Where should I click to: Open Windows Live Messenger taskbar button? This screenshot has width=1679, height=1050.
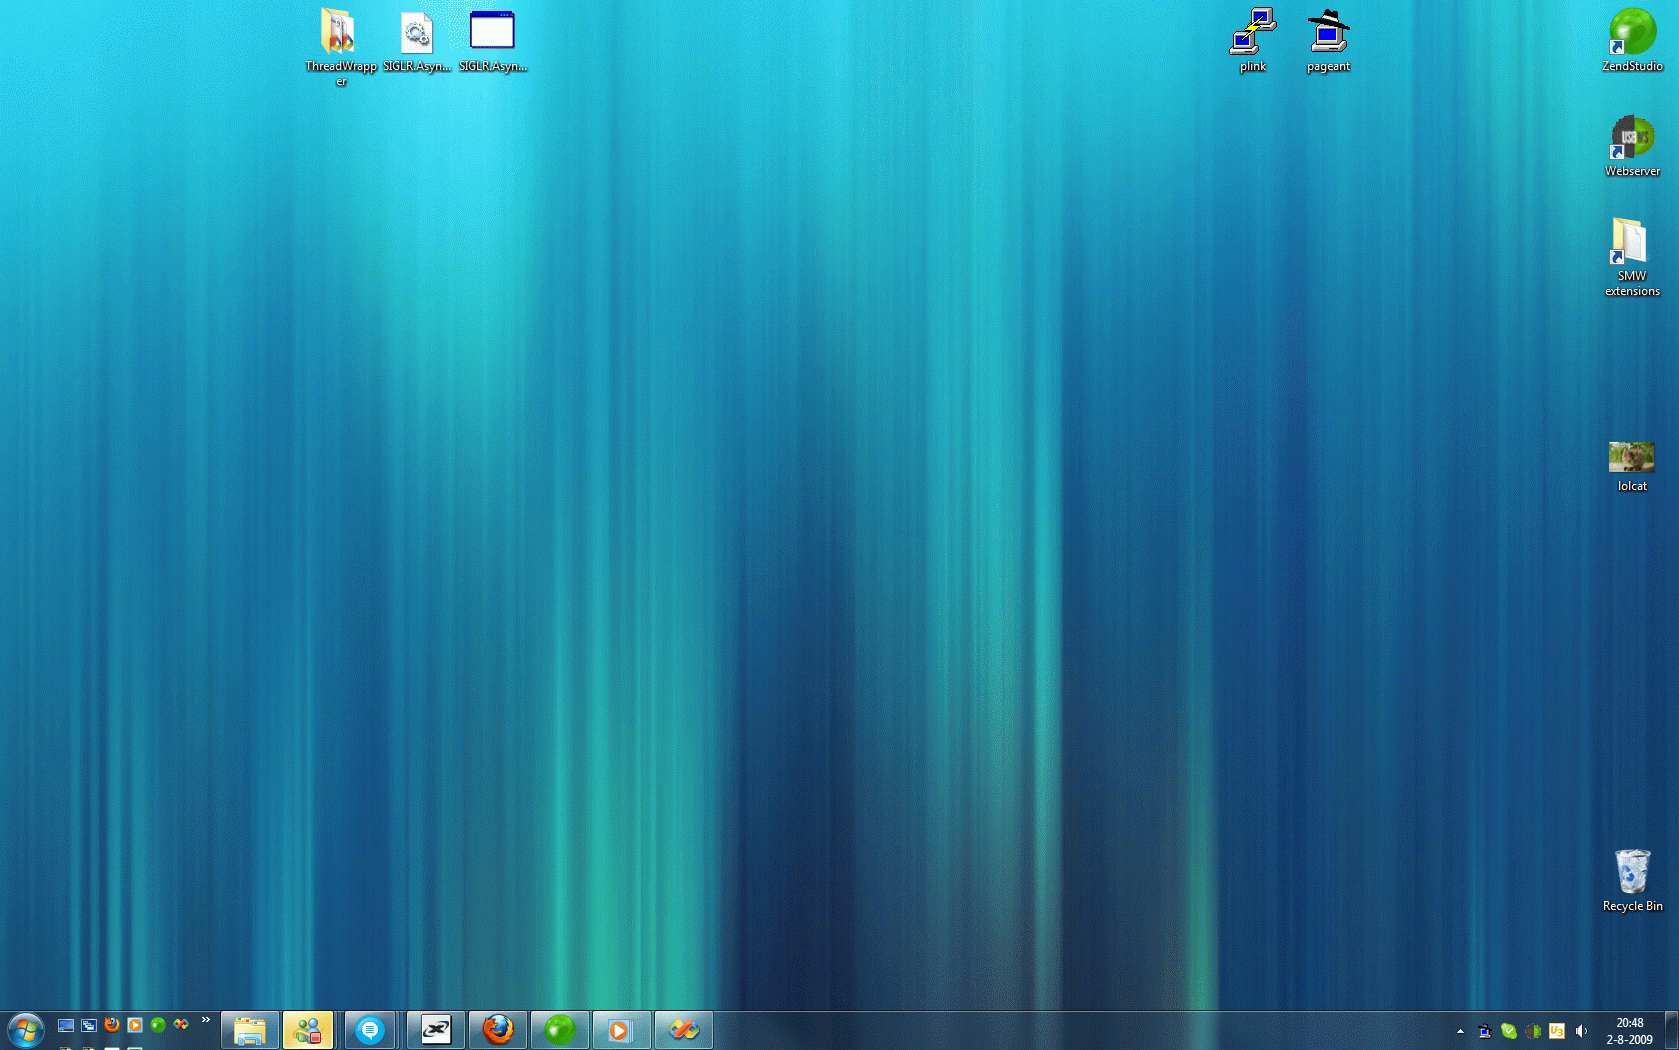click(308, 1030)
